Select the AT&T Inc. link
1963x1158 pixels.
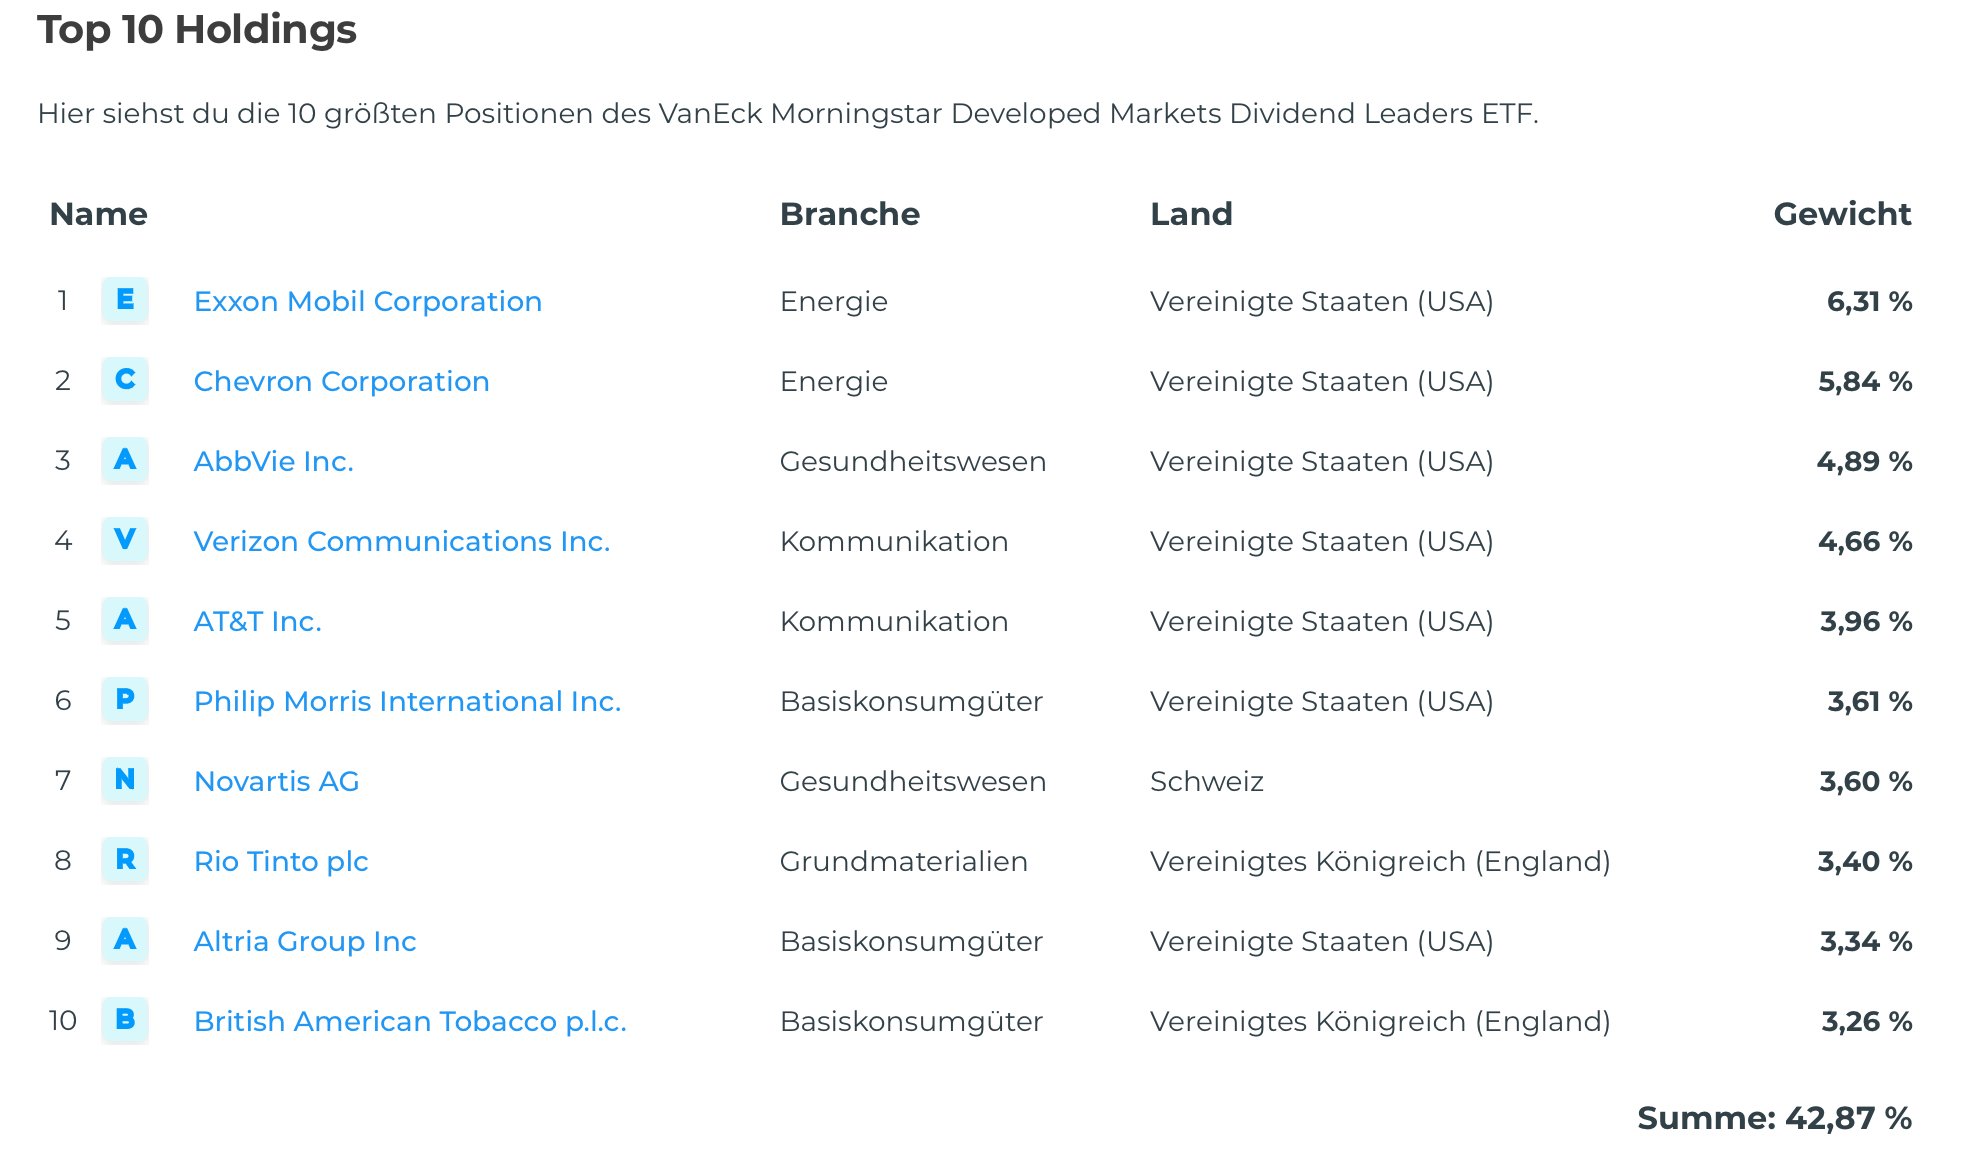(x=257, y=621)
